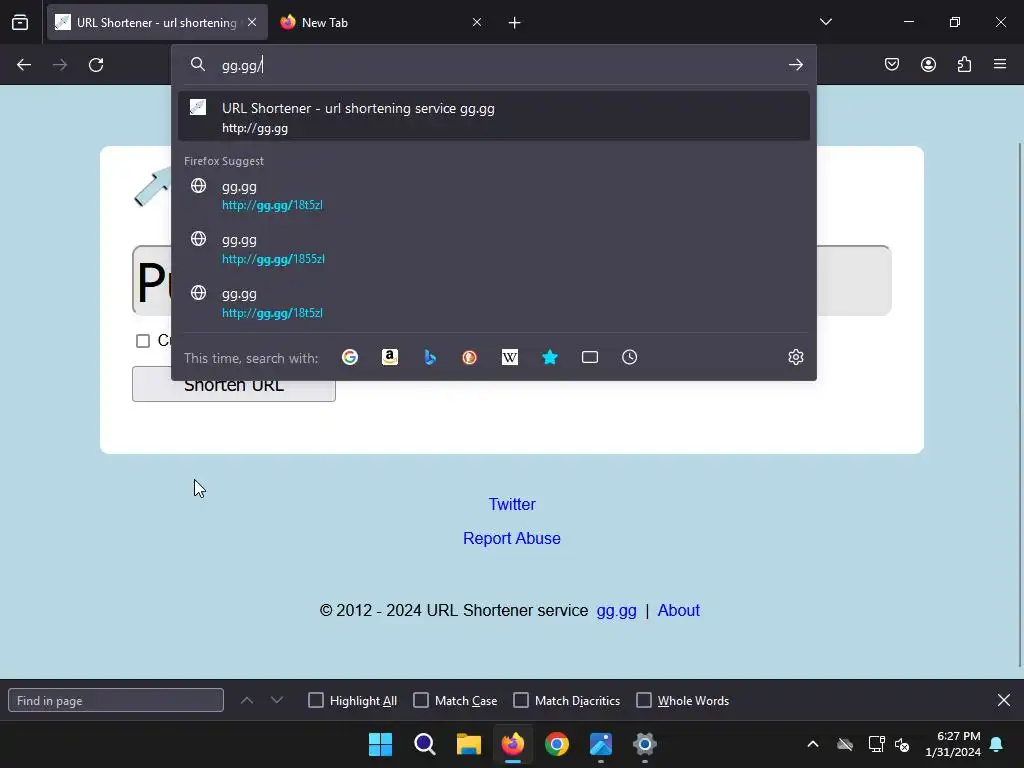This screenshot has width=1024, height=768.
Task: Search this time with Amazon
Action: (x=390, y=357)
